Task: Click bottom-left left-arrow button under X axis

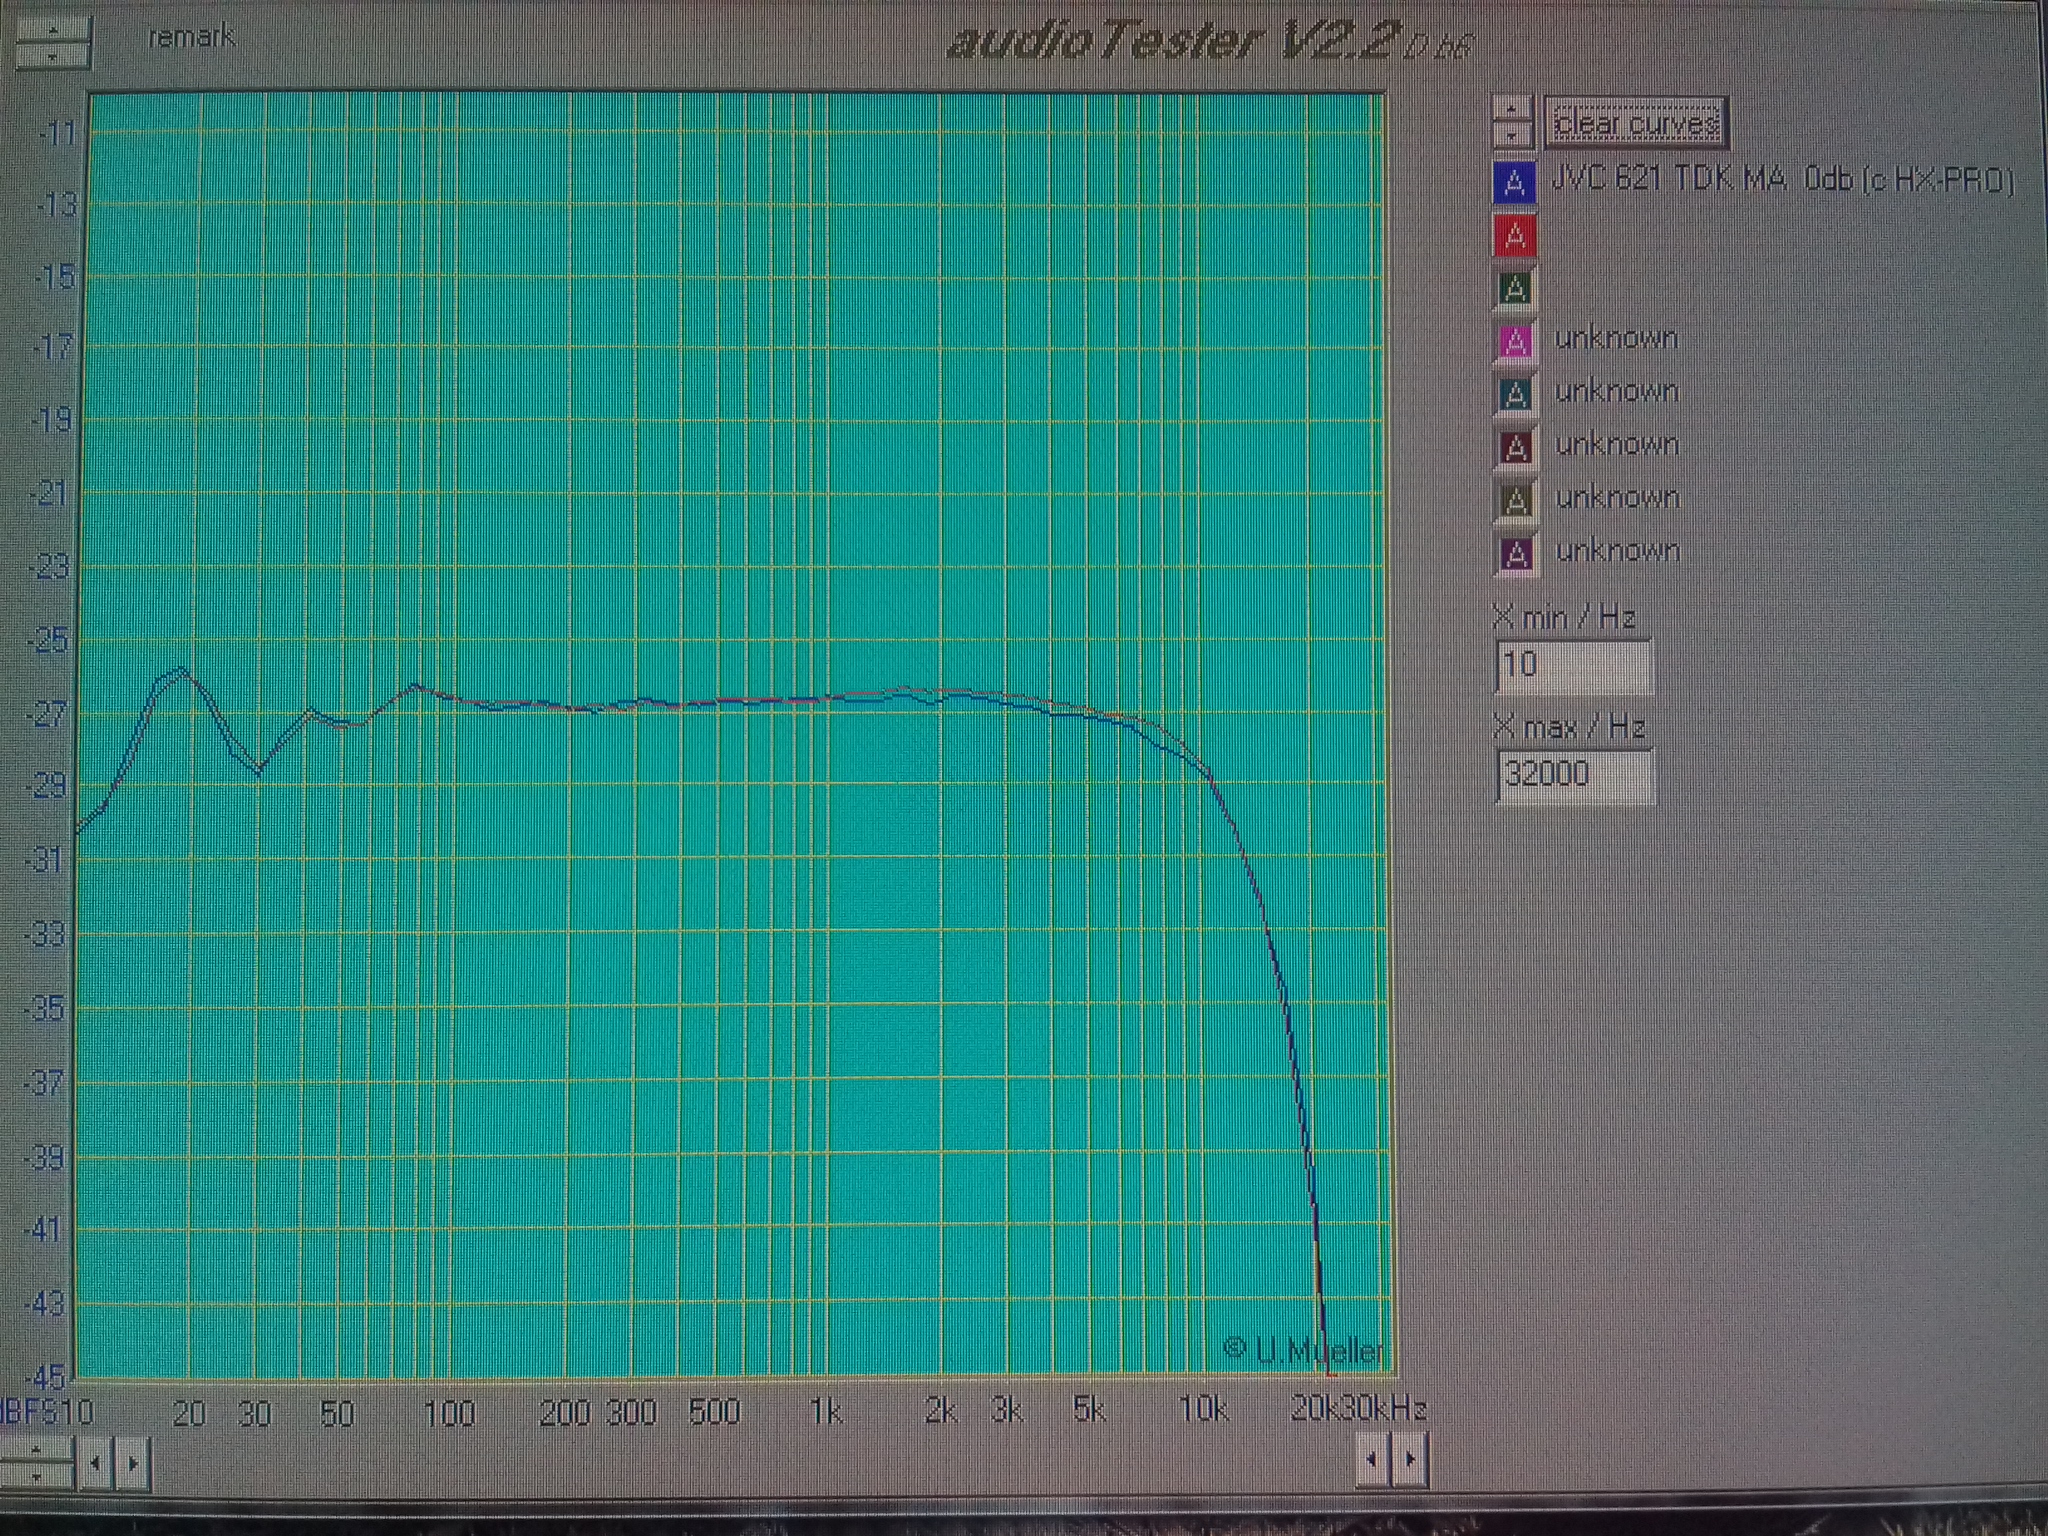Action: click(x=95, y=1464)
